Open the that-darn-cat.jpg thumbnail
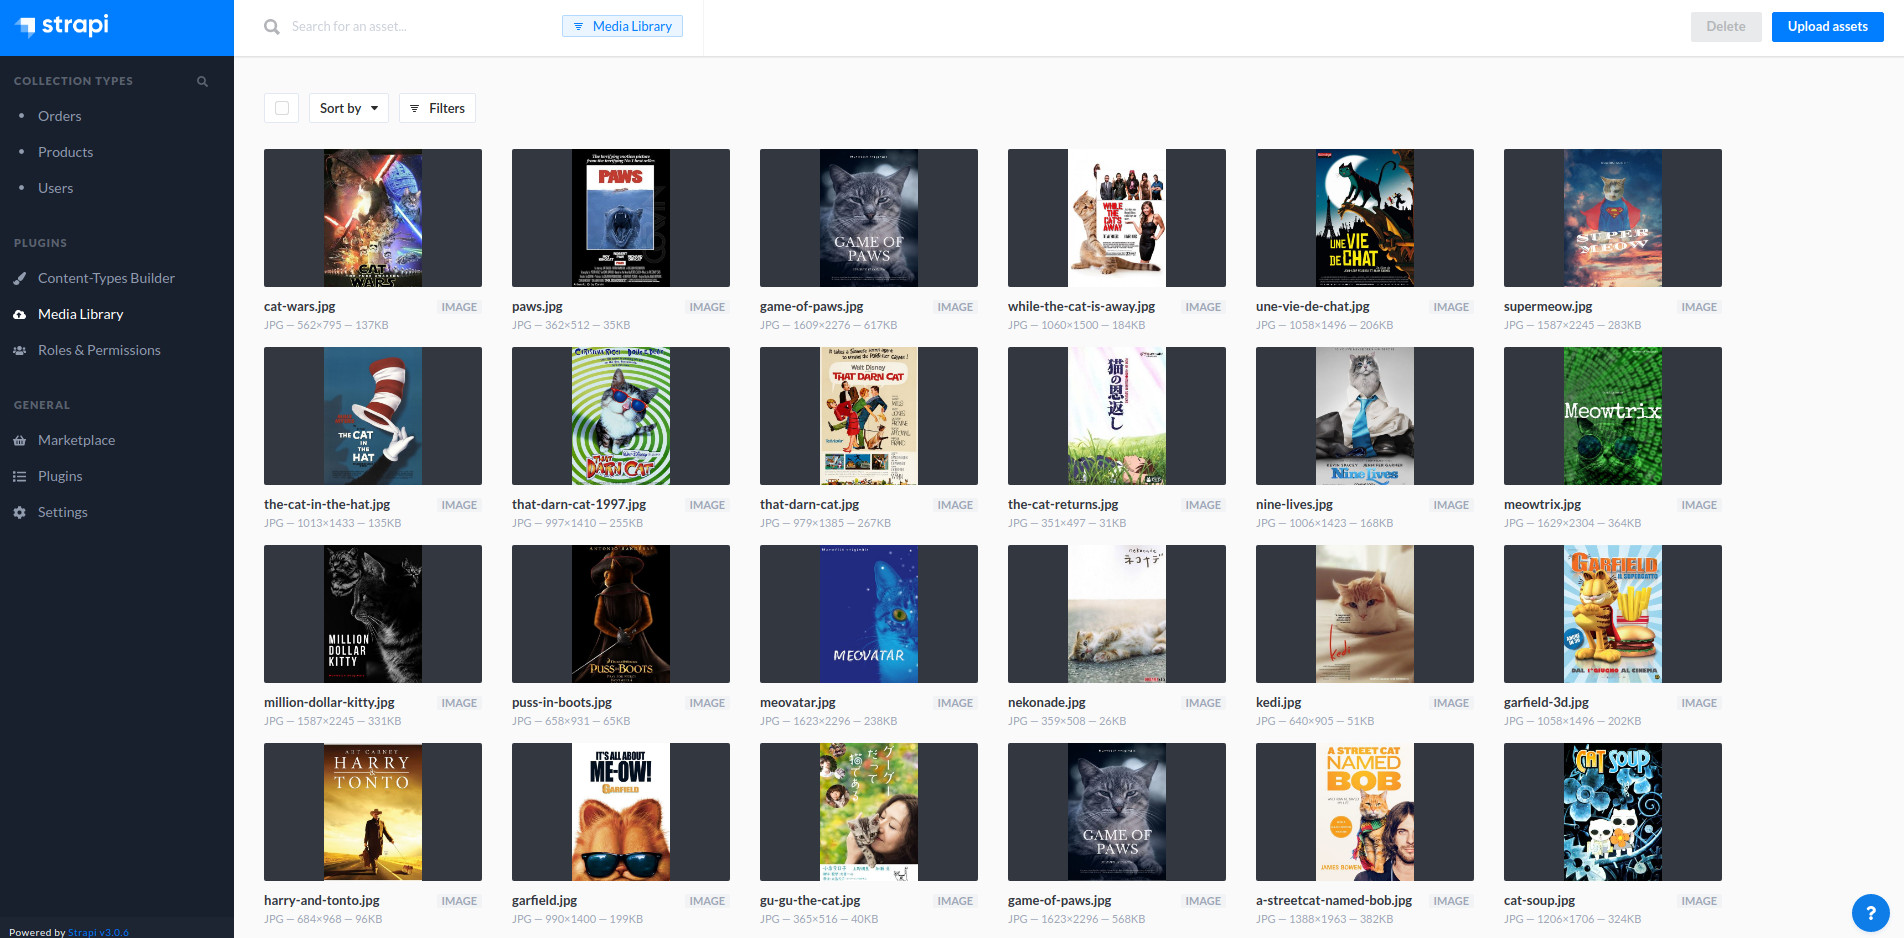This screenshot has height=938, width=1904. coord(869,416)
